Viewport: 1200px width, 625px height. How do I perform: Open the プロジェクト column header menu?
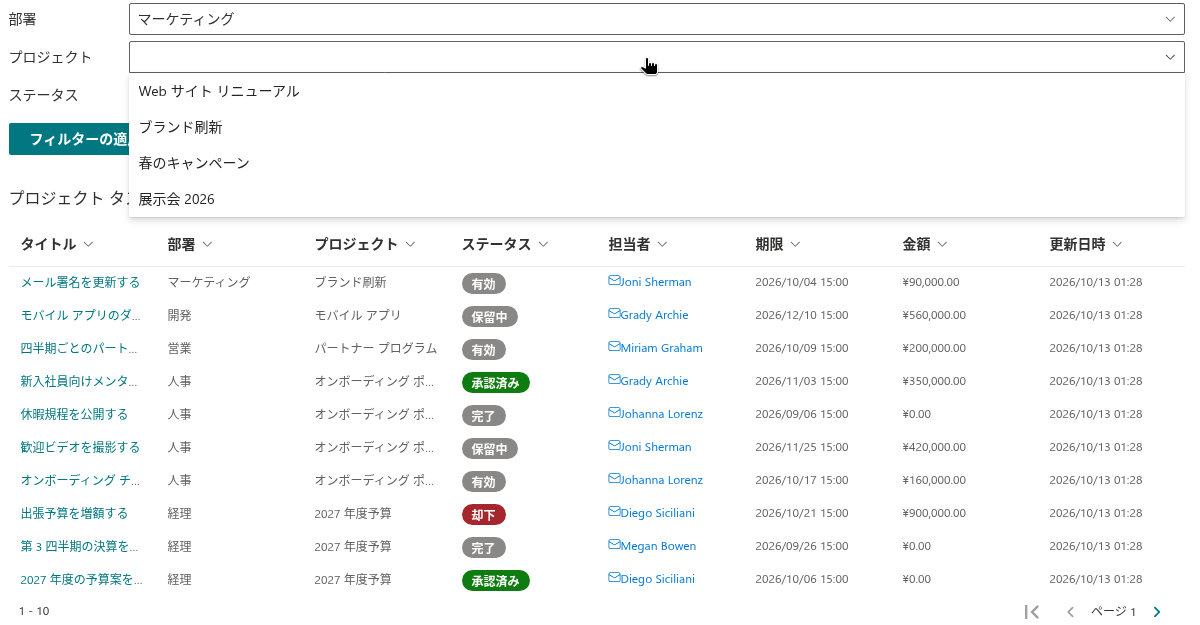[410, 244]
